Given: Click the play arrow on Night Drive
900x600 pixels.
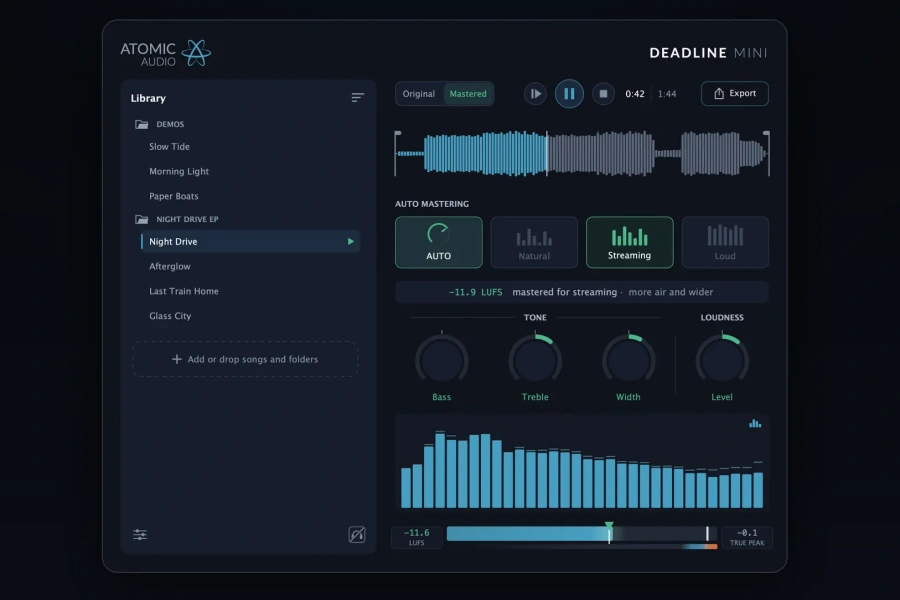Looking at the screenshot, I should tap(351, 242).
